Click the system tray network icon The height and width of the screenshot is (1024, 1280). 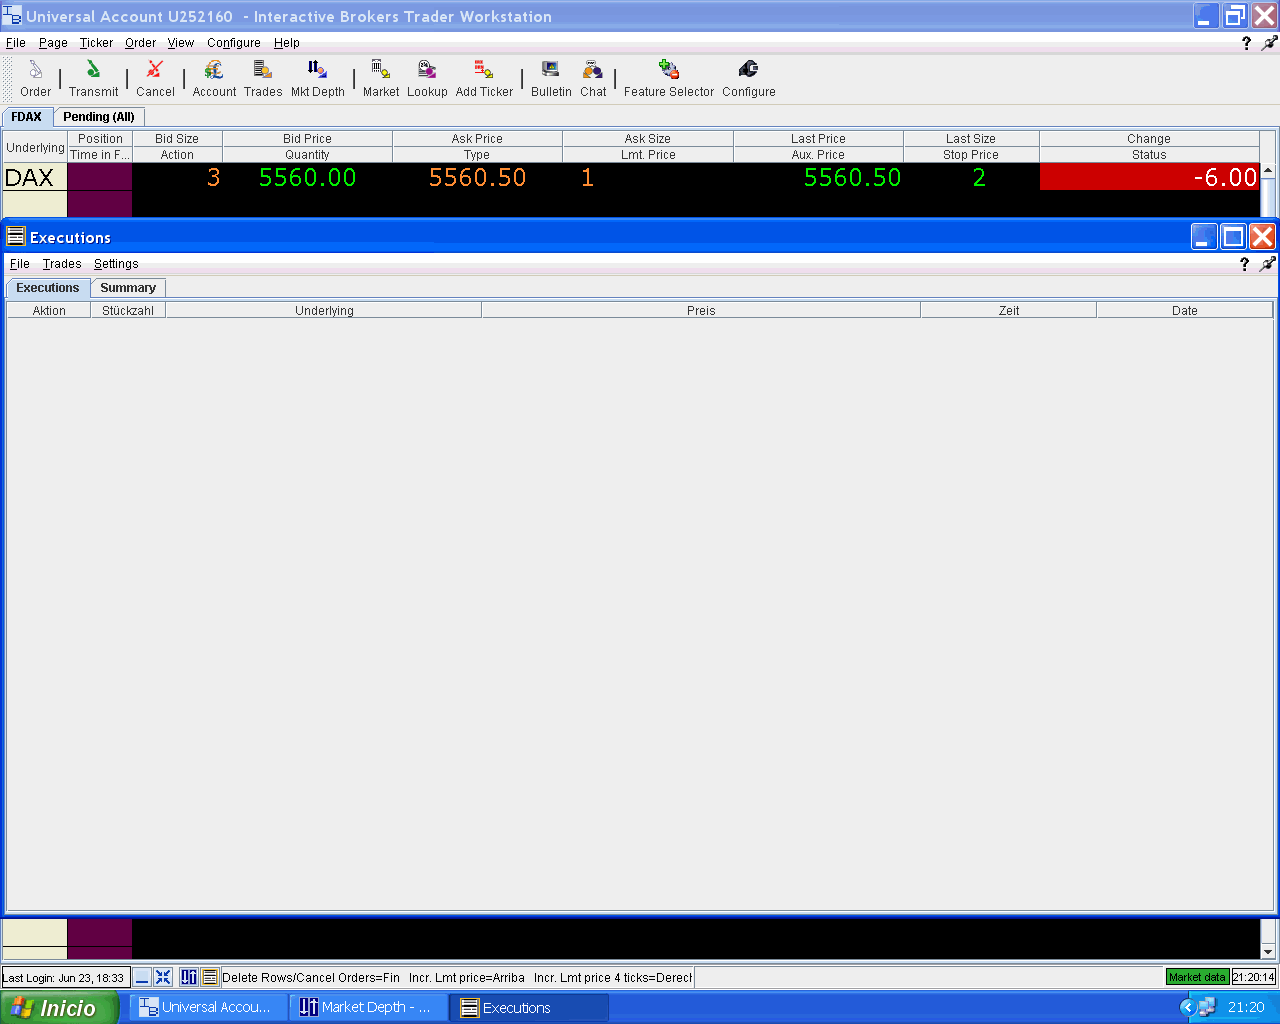(x=1208, y=1007)
